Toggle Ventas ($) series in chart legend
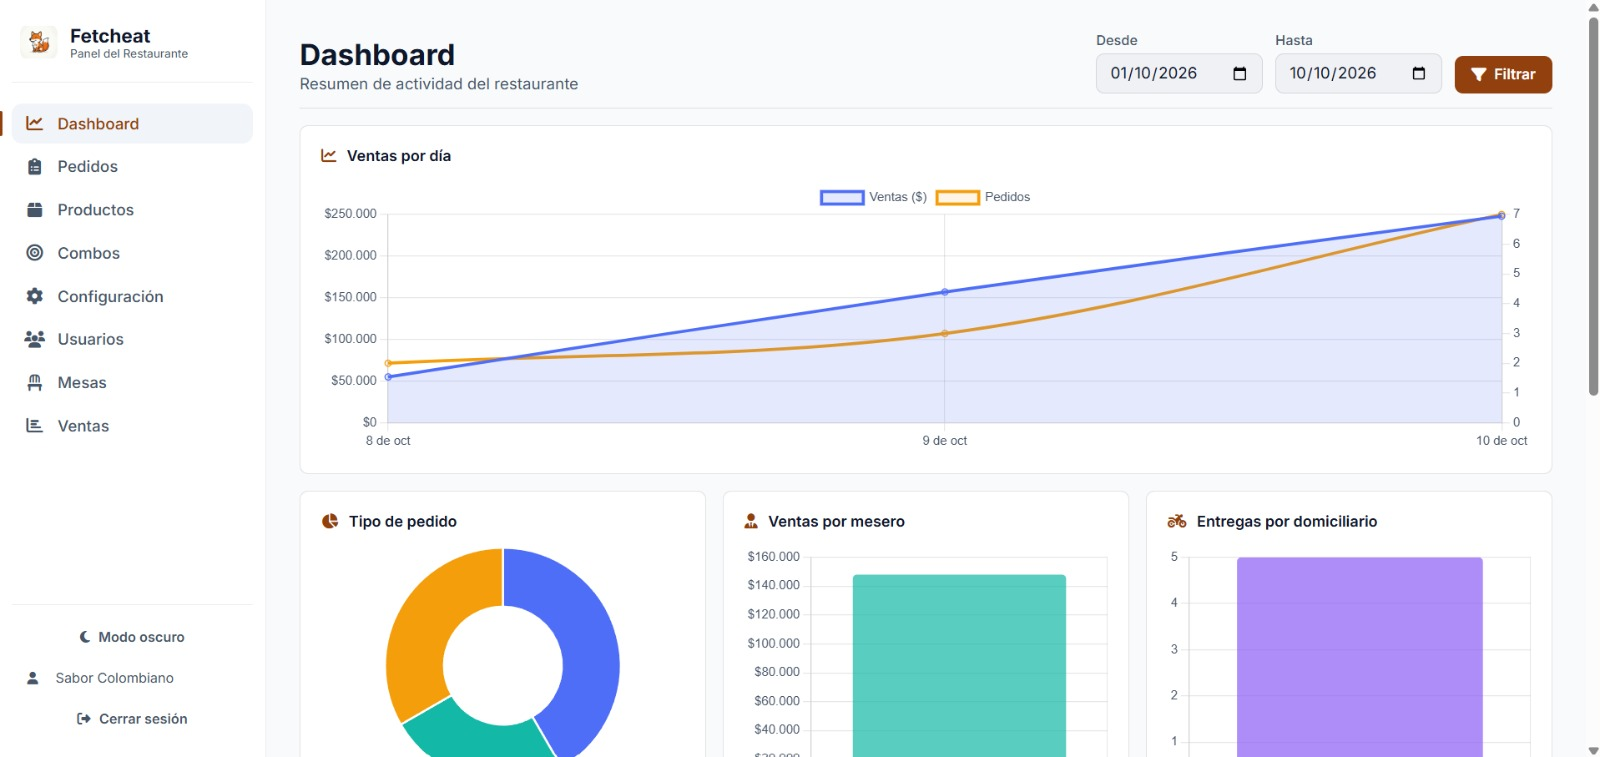1600x757 pixels. (873, 197)
